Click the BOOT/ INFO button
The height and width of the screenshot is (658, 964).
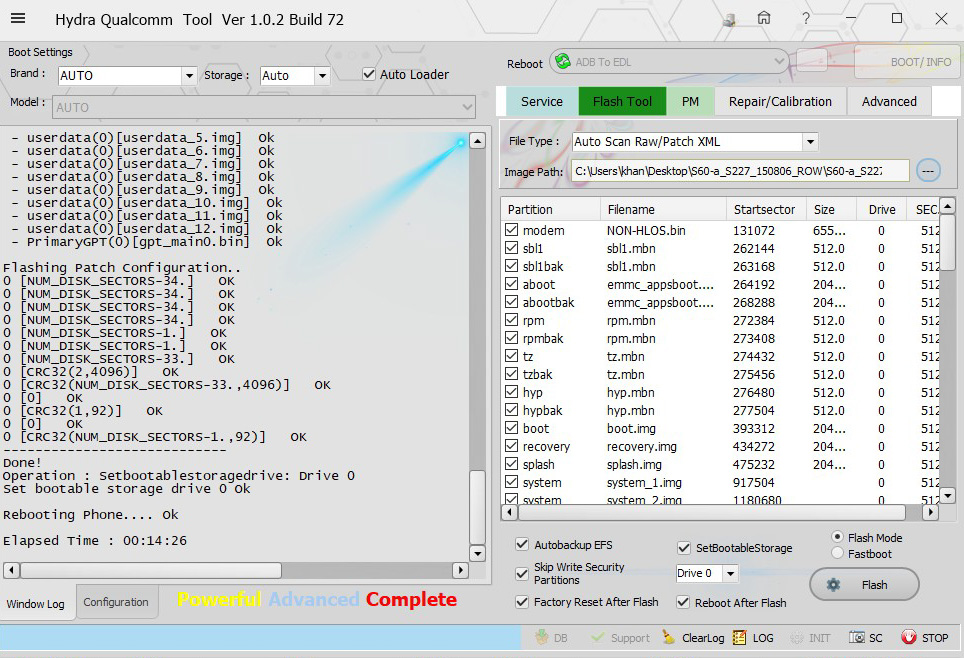click(x=907, y=62)
